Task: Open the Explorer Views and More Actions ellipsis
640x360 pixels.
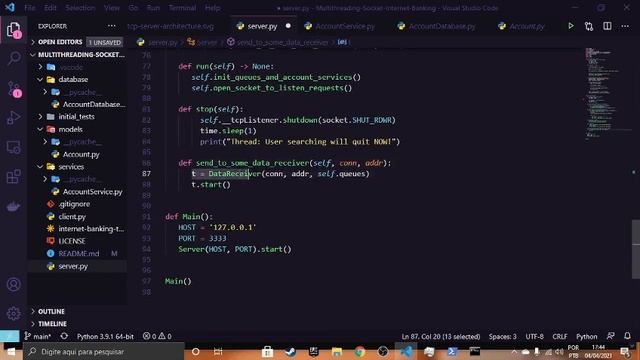Action: pyautogui.click(x=111, y=26)
